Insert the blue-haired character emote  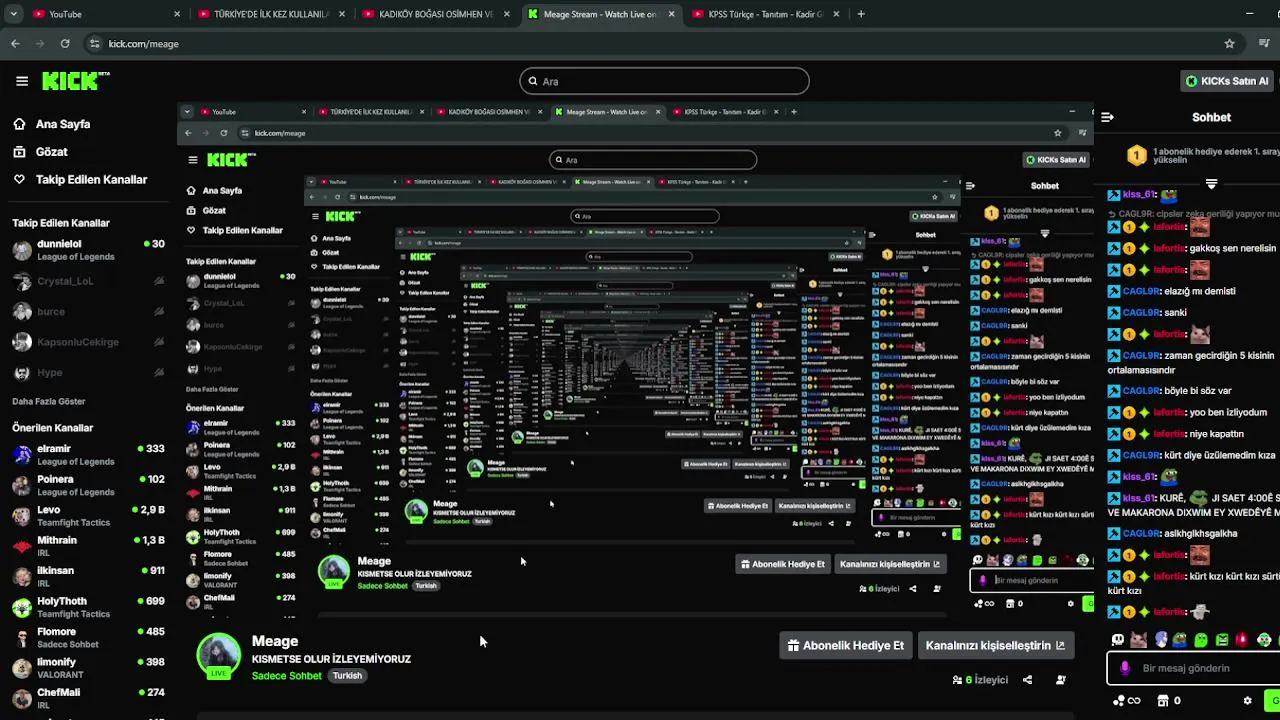pos(1160,640)
